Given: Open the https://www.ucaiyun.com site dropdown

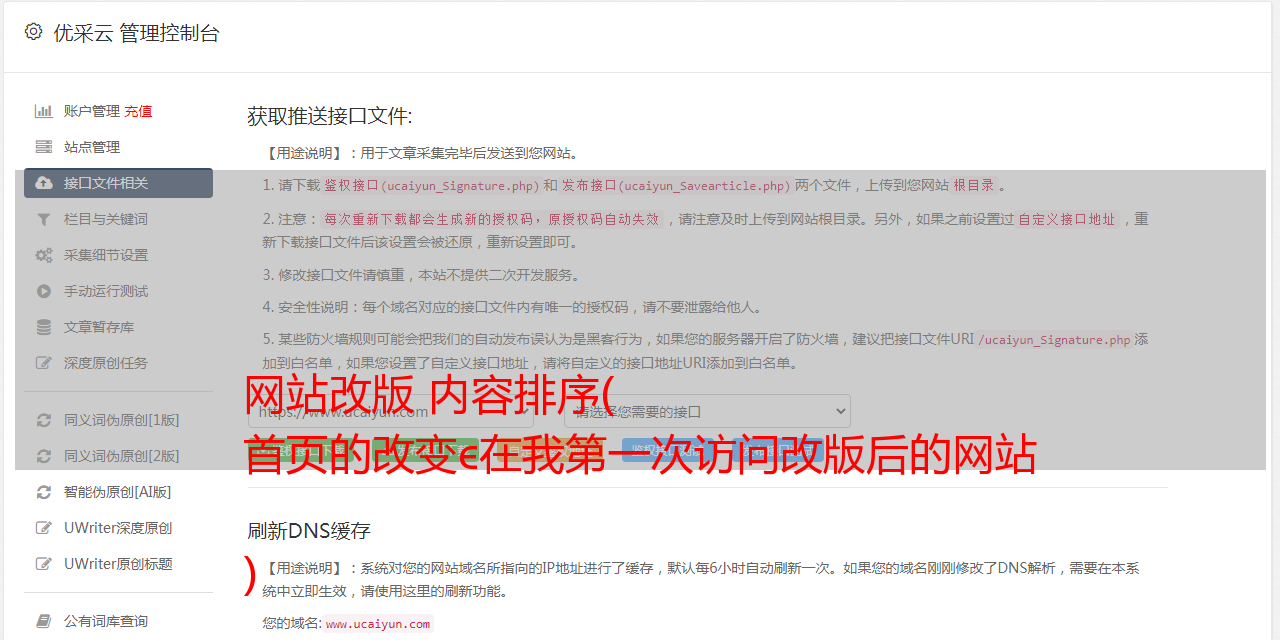Looking at the screenshot, I should tap(391, 411).
